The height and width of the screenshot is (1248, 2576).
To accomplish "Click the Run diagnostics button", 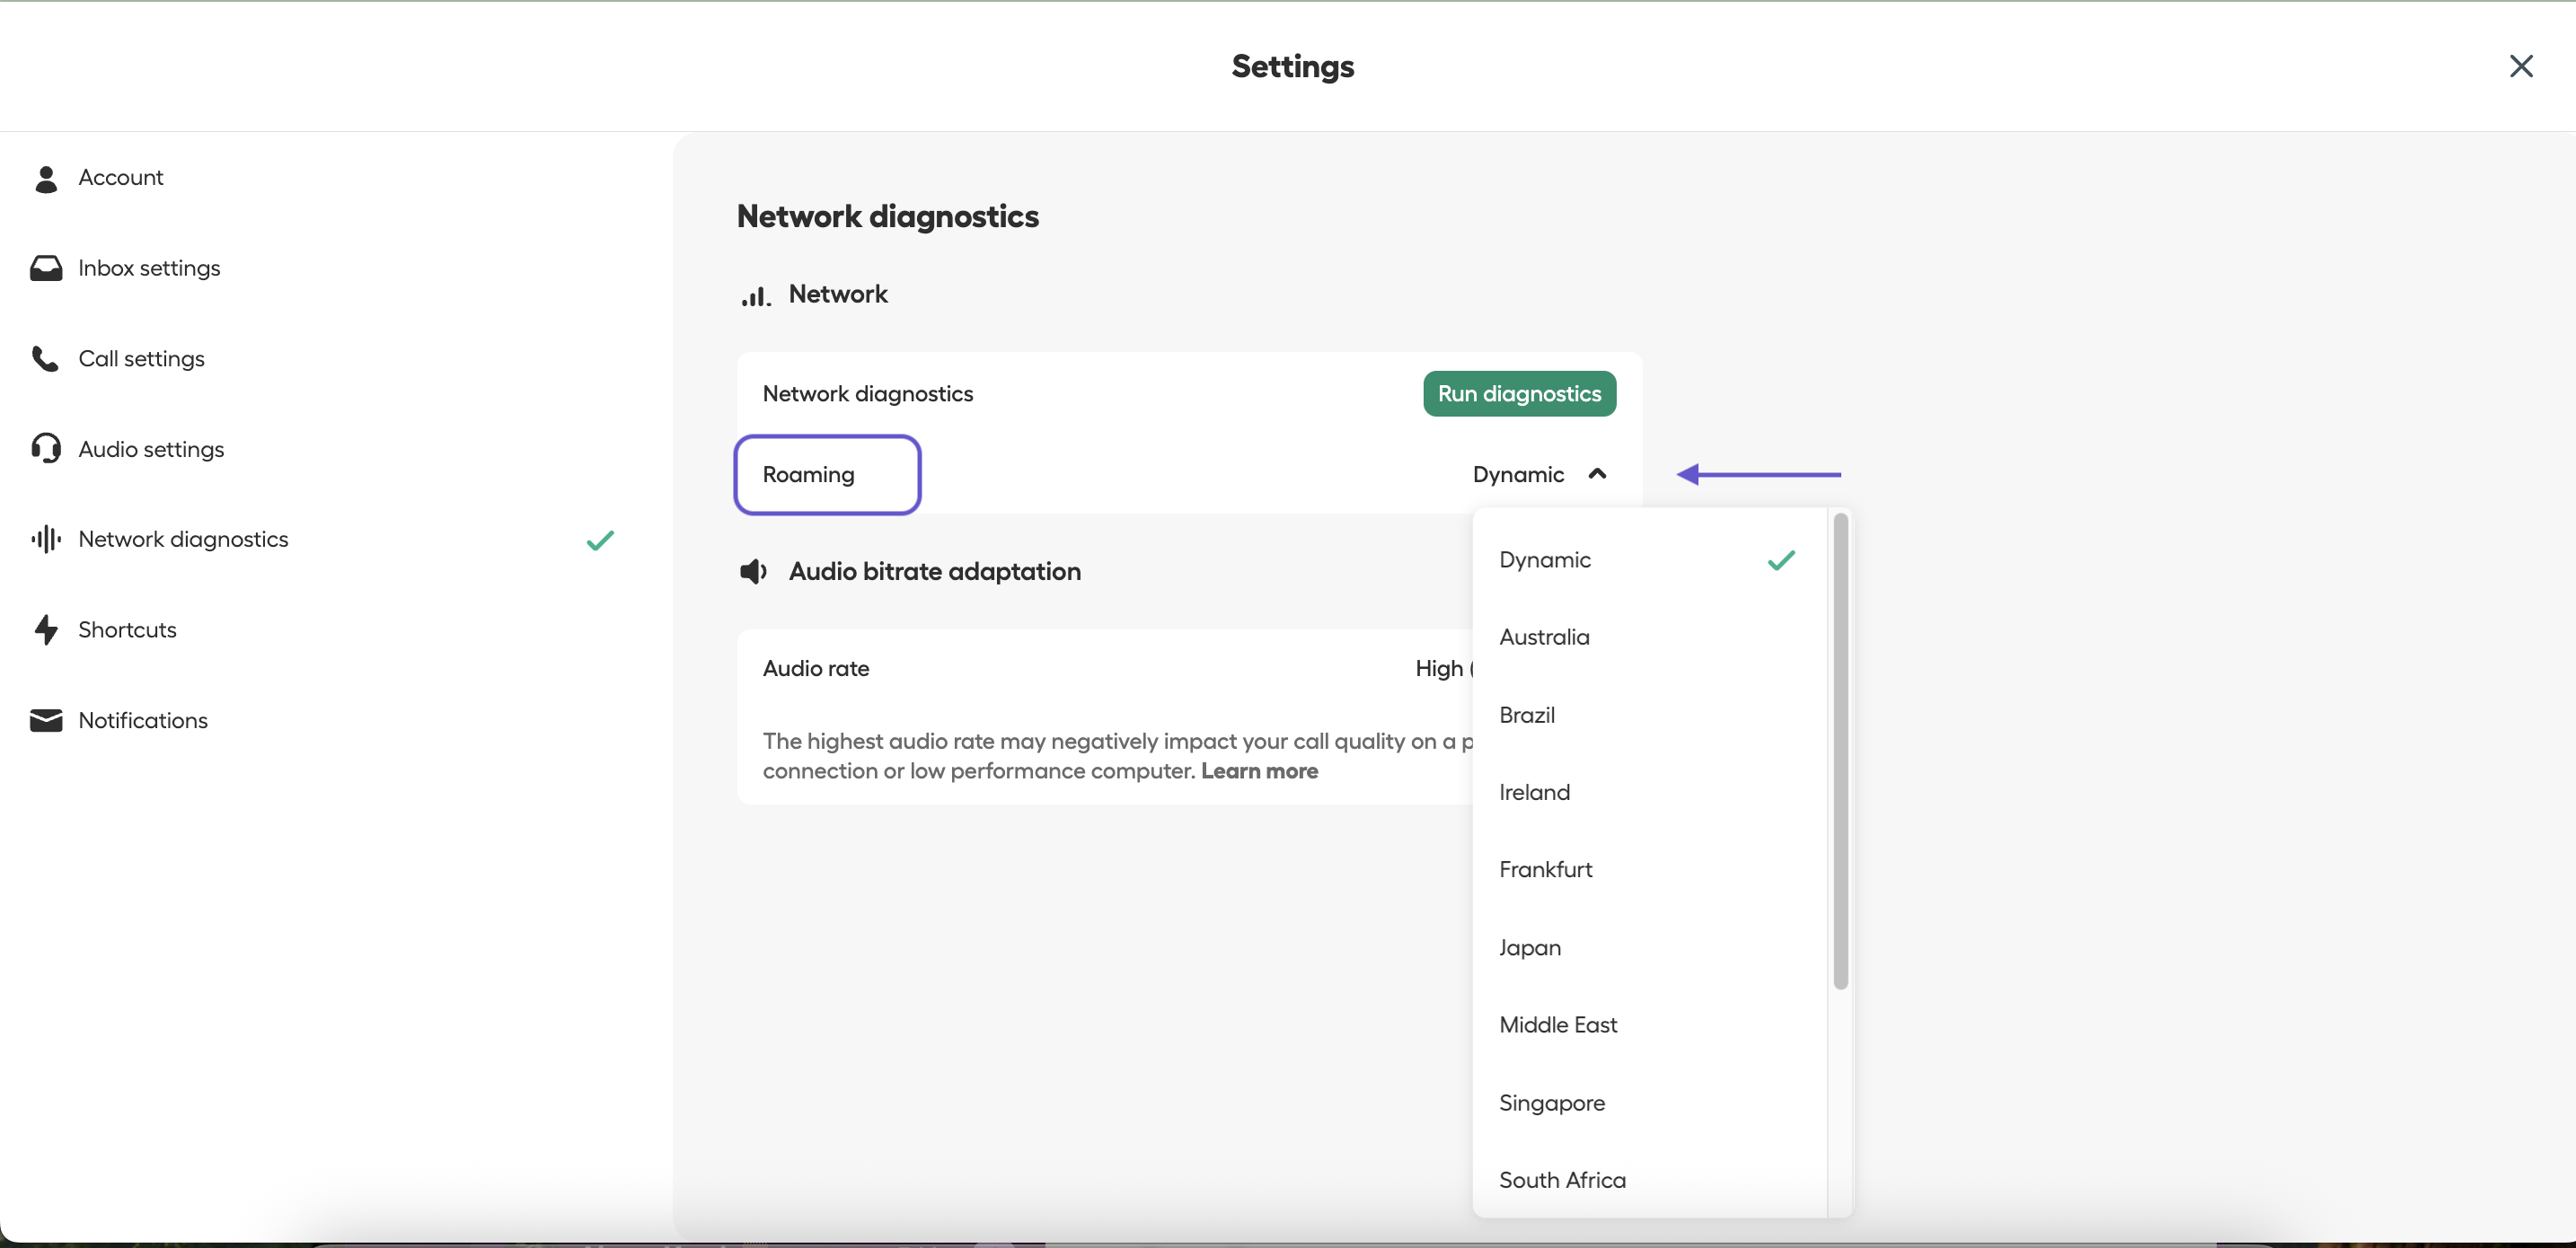I will tap(1519, 394).
